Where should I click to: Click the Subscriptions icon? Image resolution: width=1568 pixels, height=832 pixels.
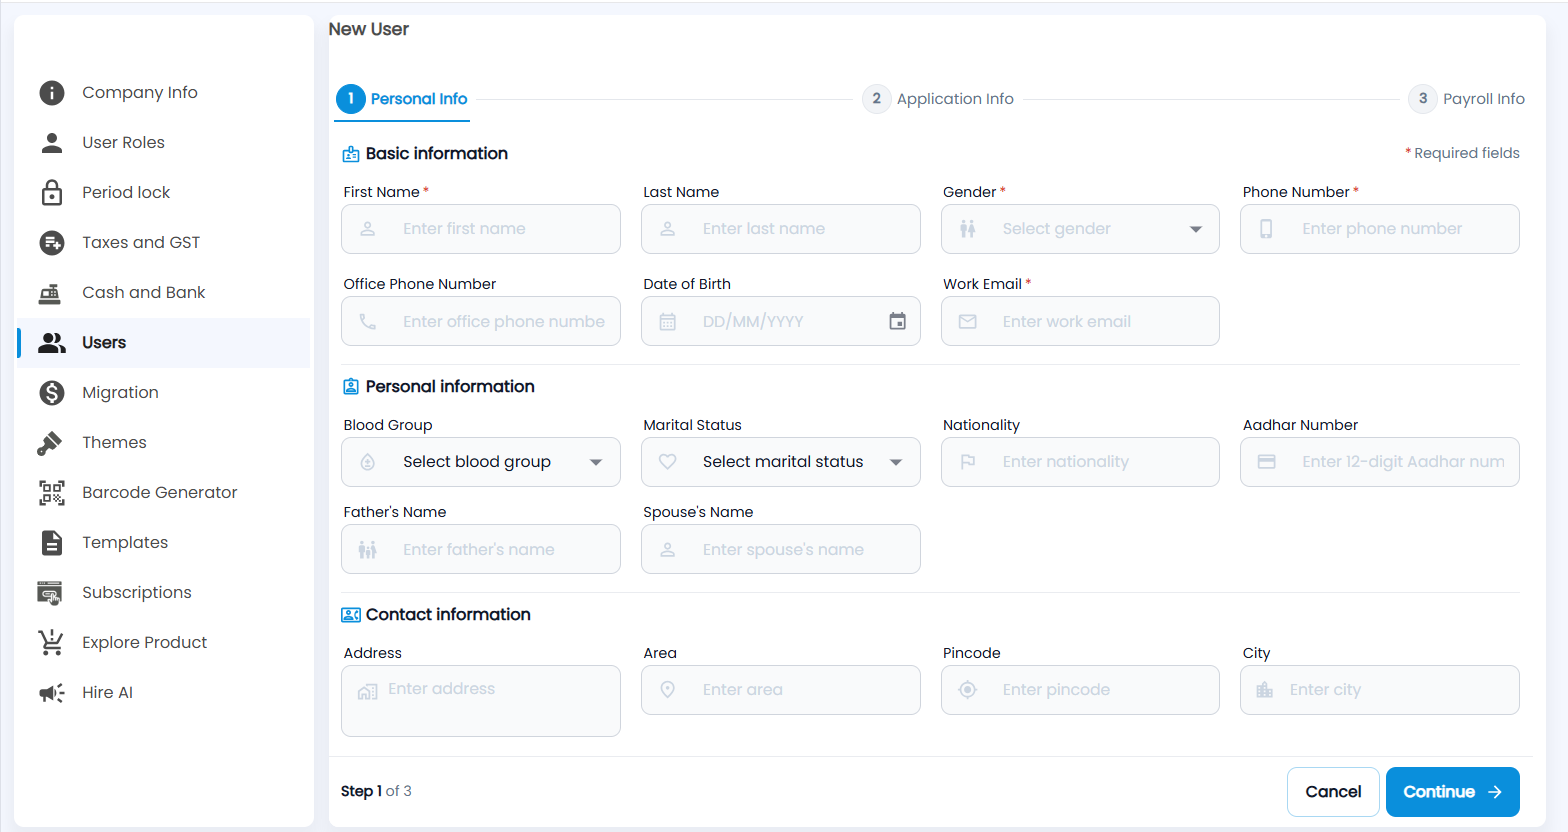tap(50, 593)
